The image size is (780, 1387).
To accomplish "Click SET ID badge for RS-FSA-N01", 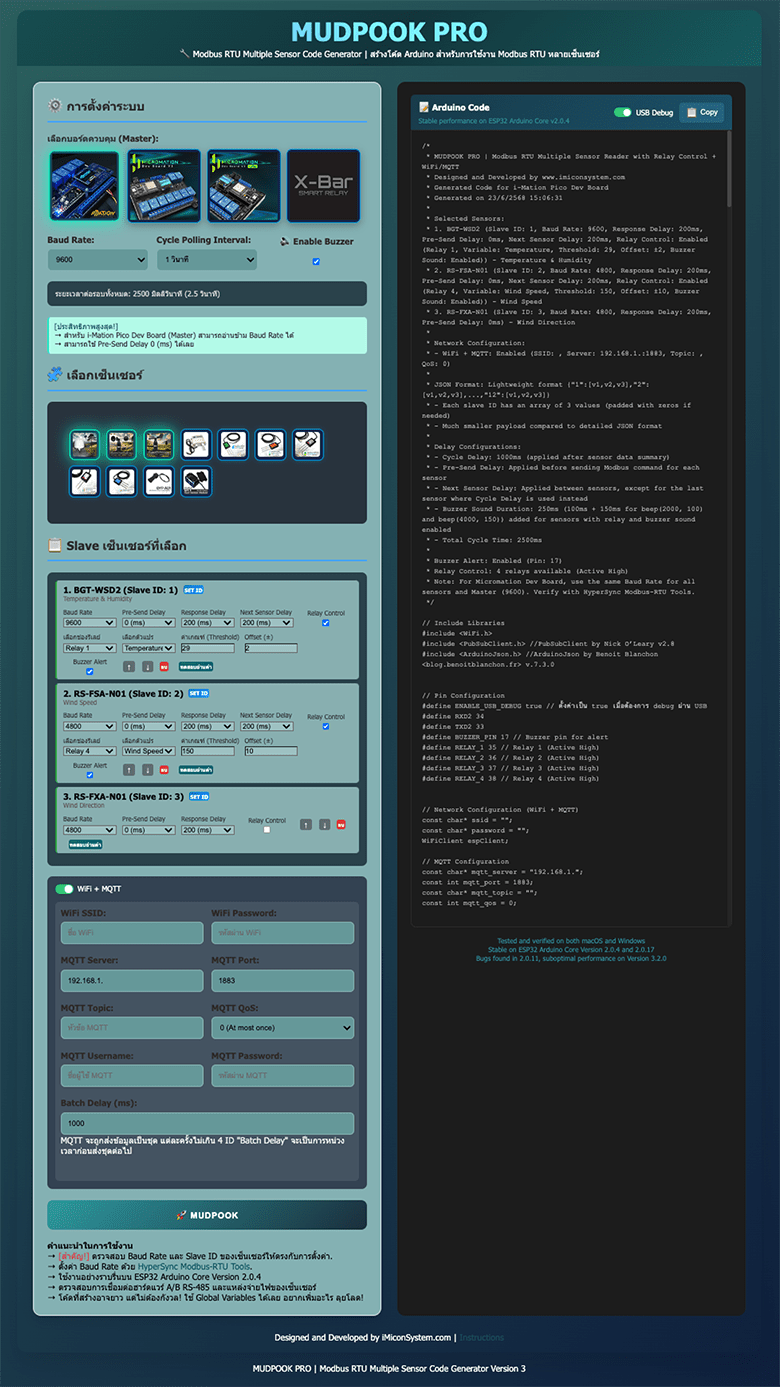I will point(198,693).
